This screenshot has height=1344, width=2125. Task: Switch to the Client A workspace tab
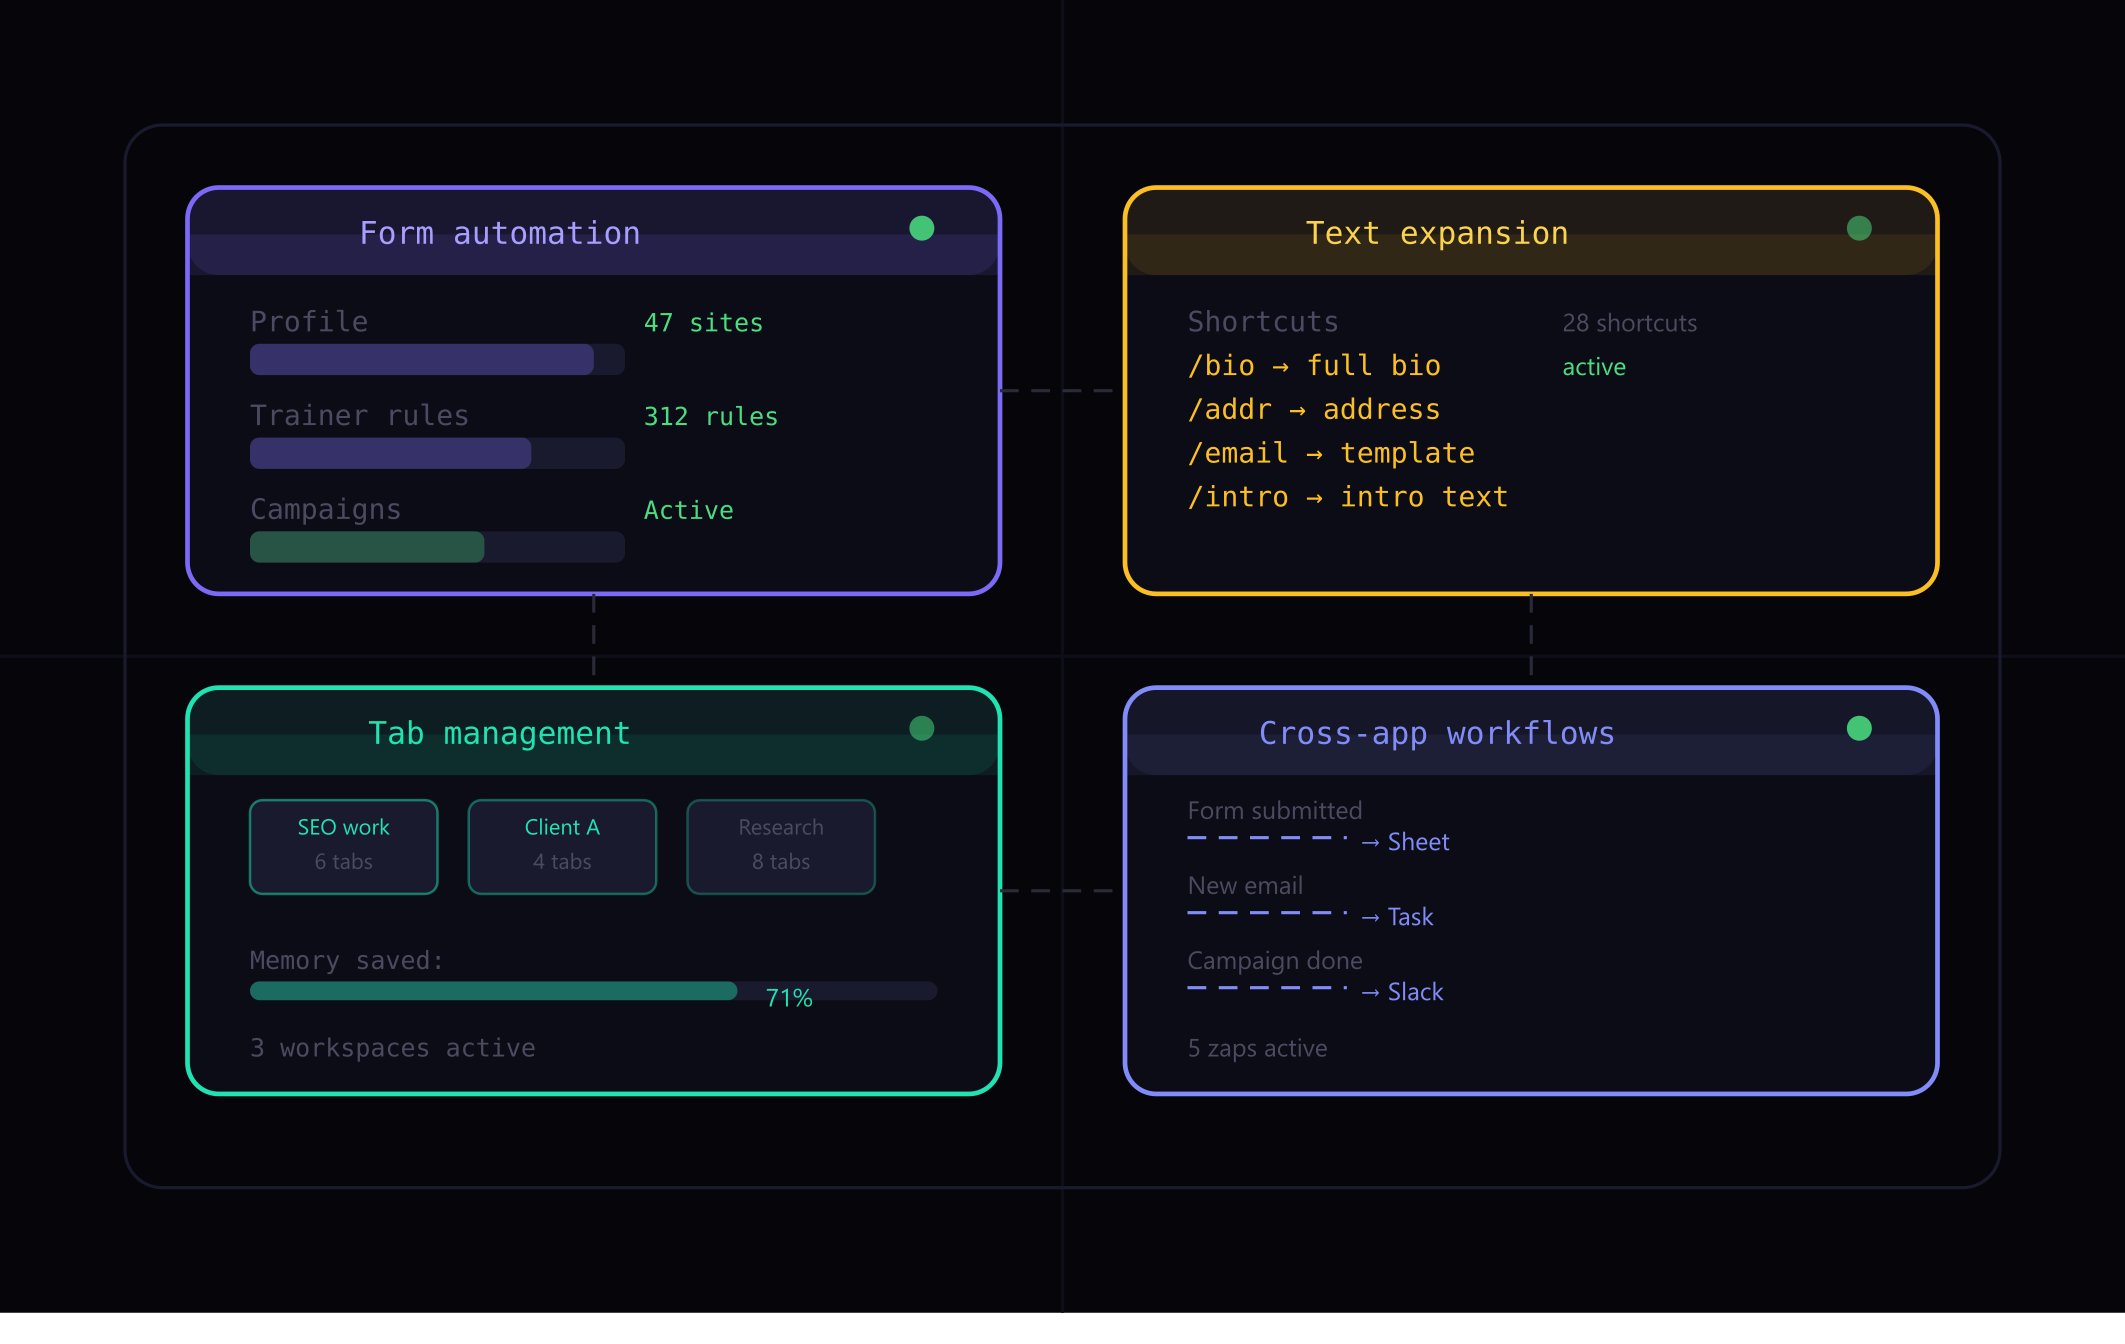pos(561,845)
